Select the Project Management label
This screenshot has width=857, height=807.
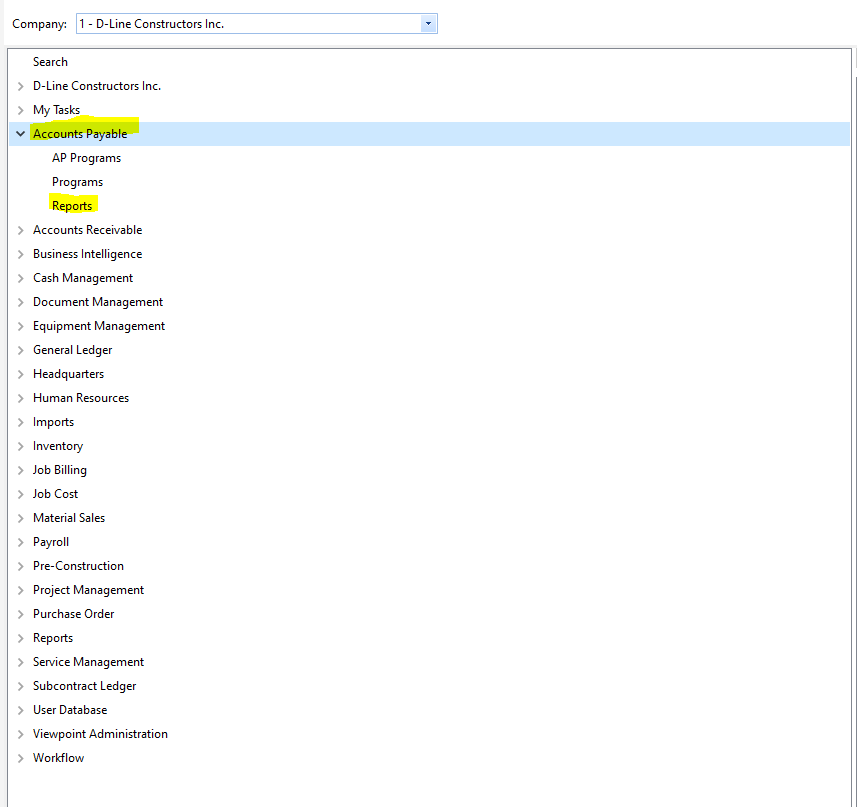click(88, 591)
